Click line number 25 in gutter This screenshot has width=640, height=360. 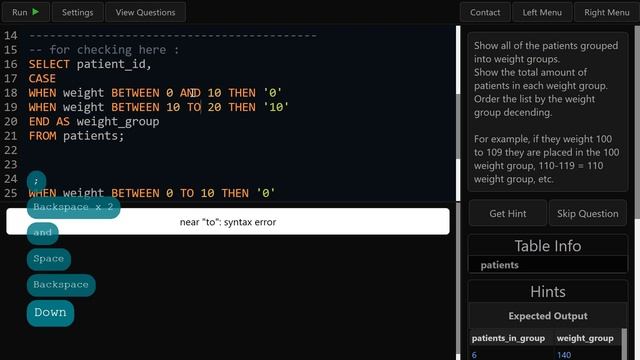[x=11, y=193]
